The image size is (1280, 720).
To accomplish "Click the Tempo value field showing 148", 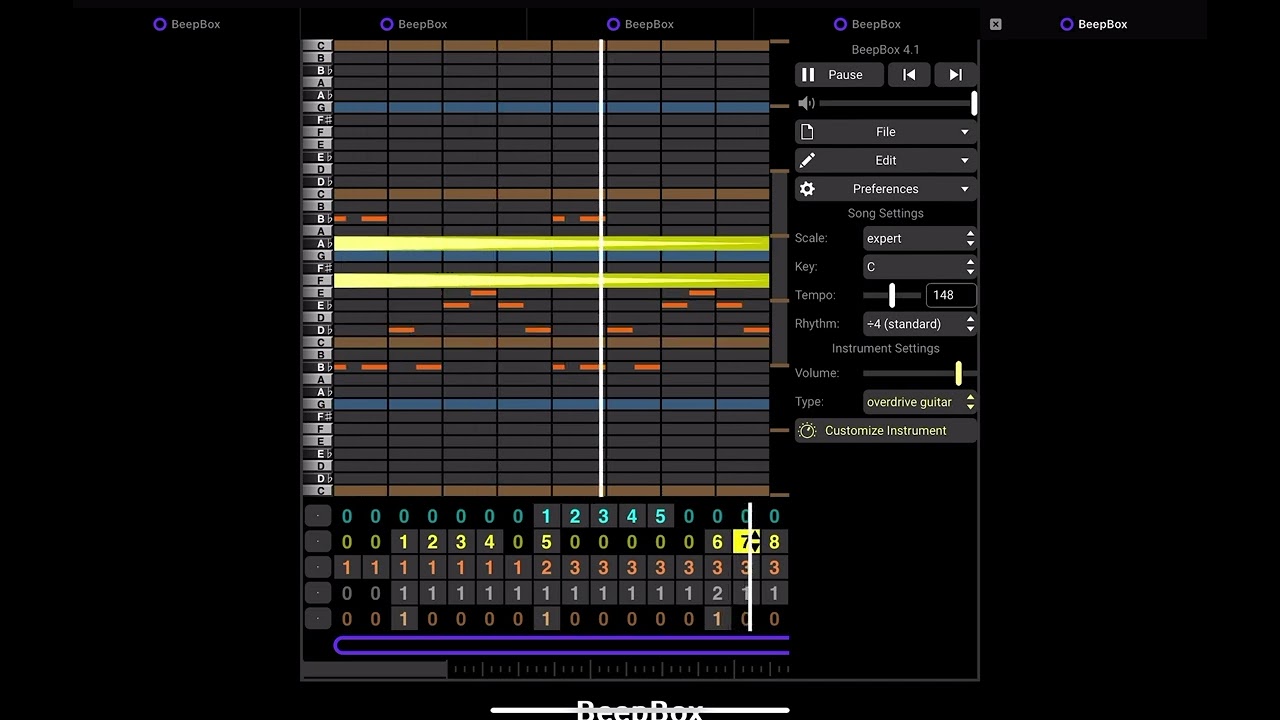I will (x=951, y=295).
